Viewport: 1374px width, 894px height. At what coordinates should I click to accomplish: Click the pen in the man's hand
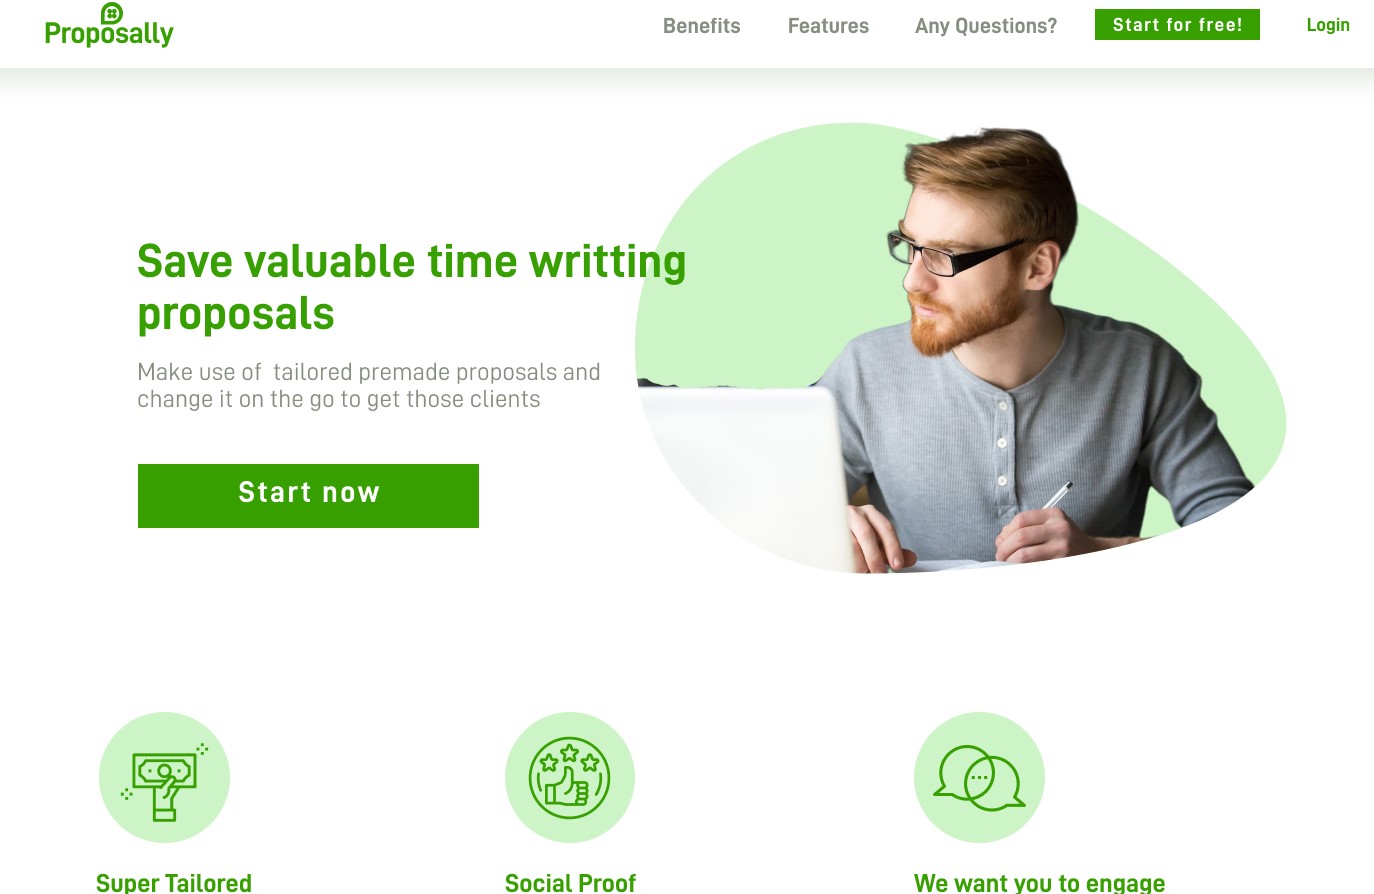(1056, 495)
